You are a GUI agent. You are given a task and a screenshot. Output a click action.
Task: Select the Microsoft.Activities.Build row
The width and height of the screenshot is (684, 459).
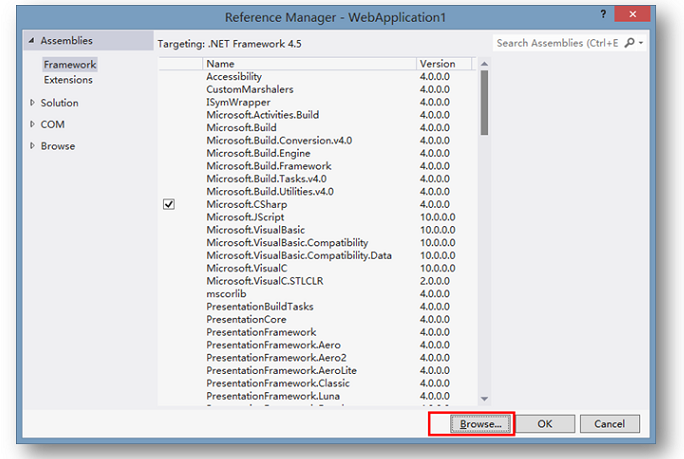click(318, 115)
